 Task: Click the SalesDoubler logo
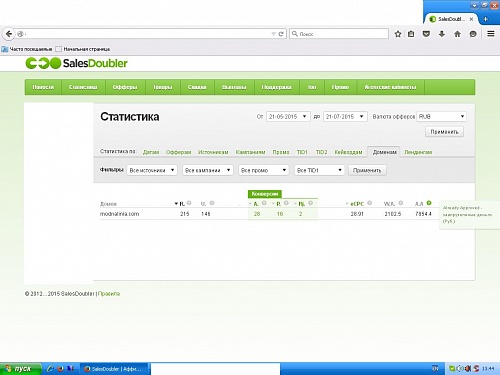pyautogui.click(x=77, y=63)
